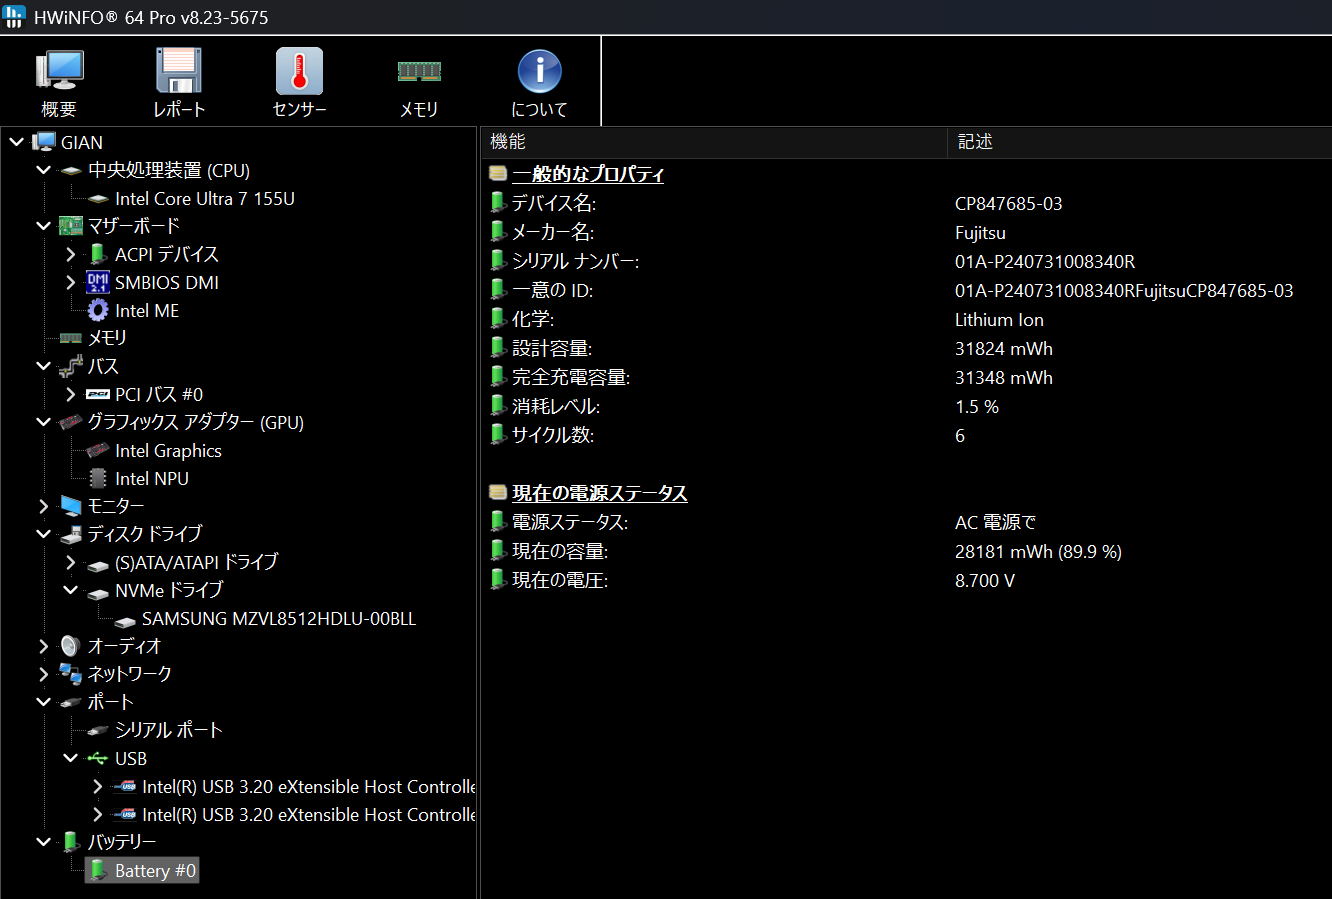Click the 電源ステータス value AC 電源で
Viewport: 1332px width, 899px height.
pyautogui.click(x=996, y=522)
